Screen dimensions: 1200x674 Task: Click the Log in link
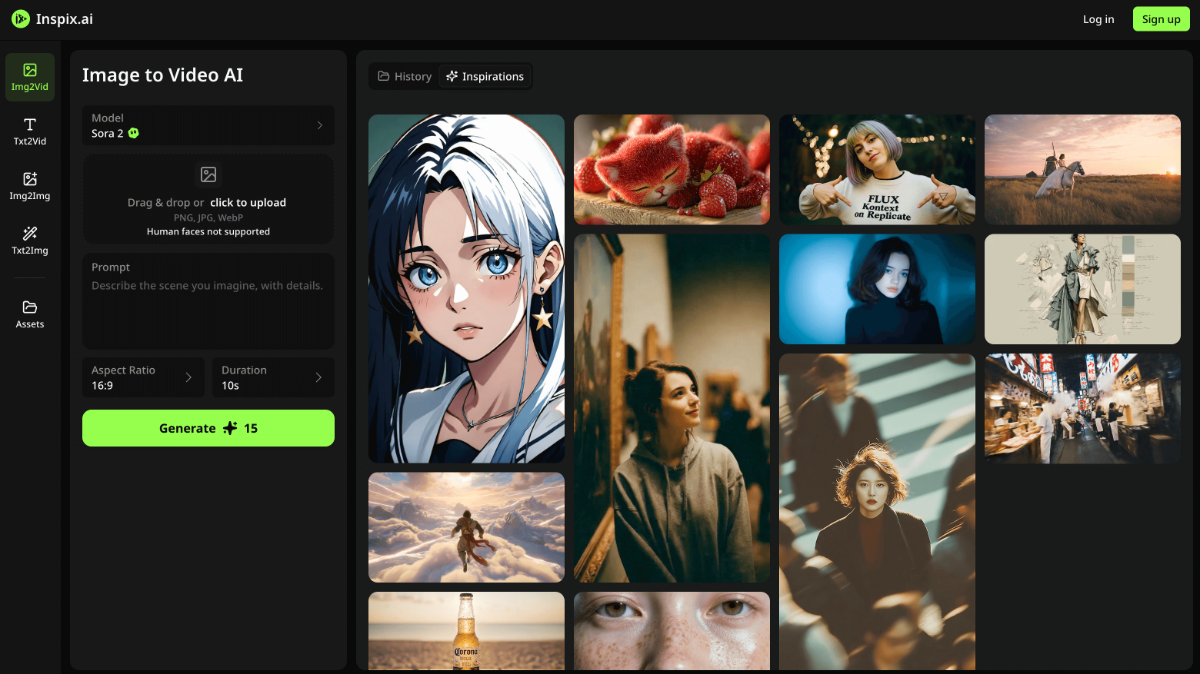coord(1098,19)
